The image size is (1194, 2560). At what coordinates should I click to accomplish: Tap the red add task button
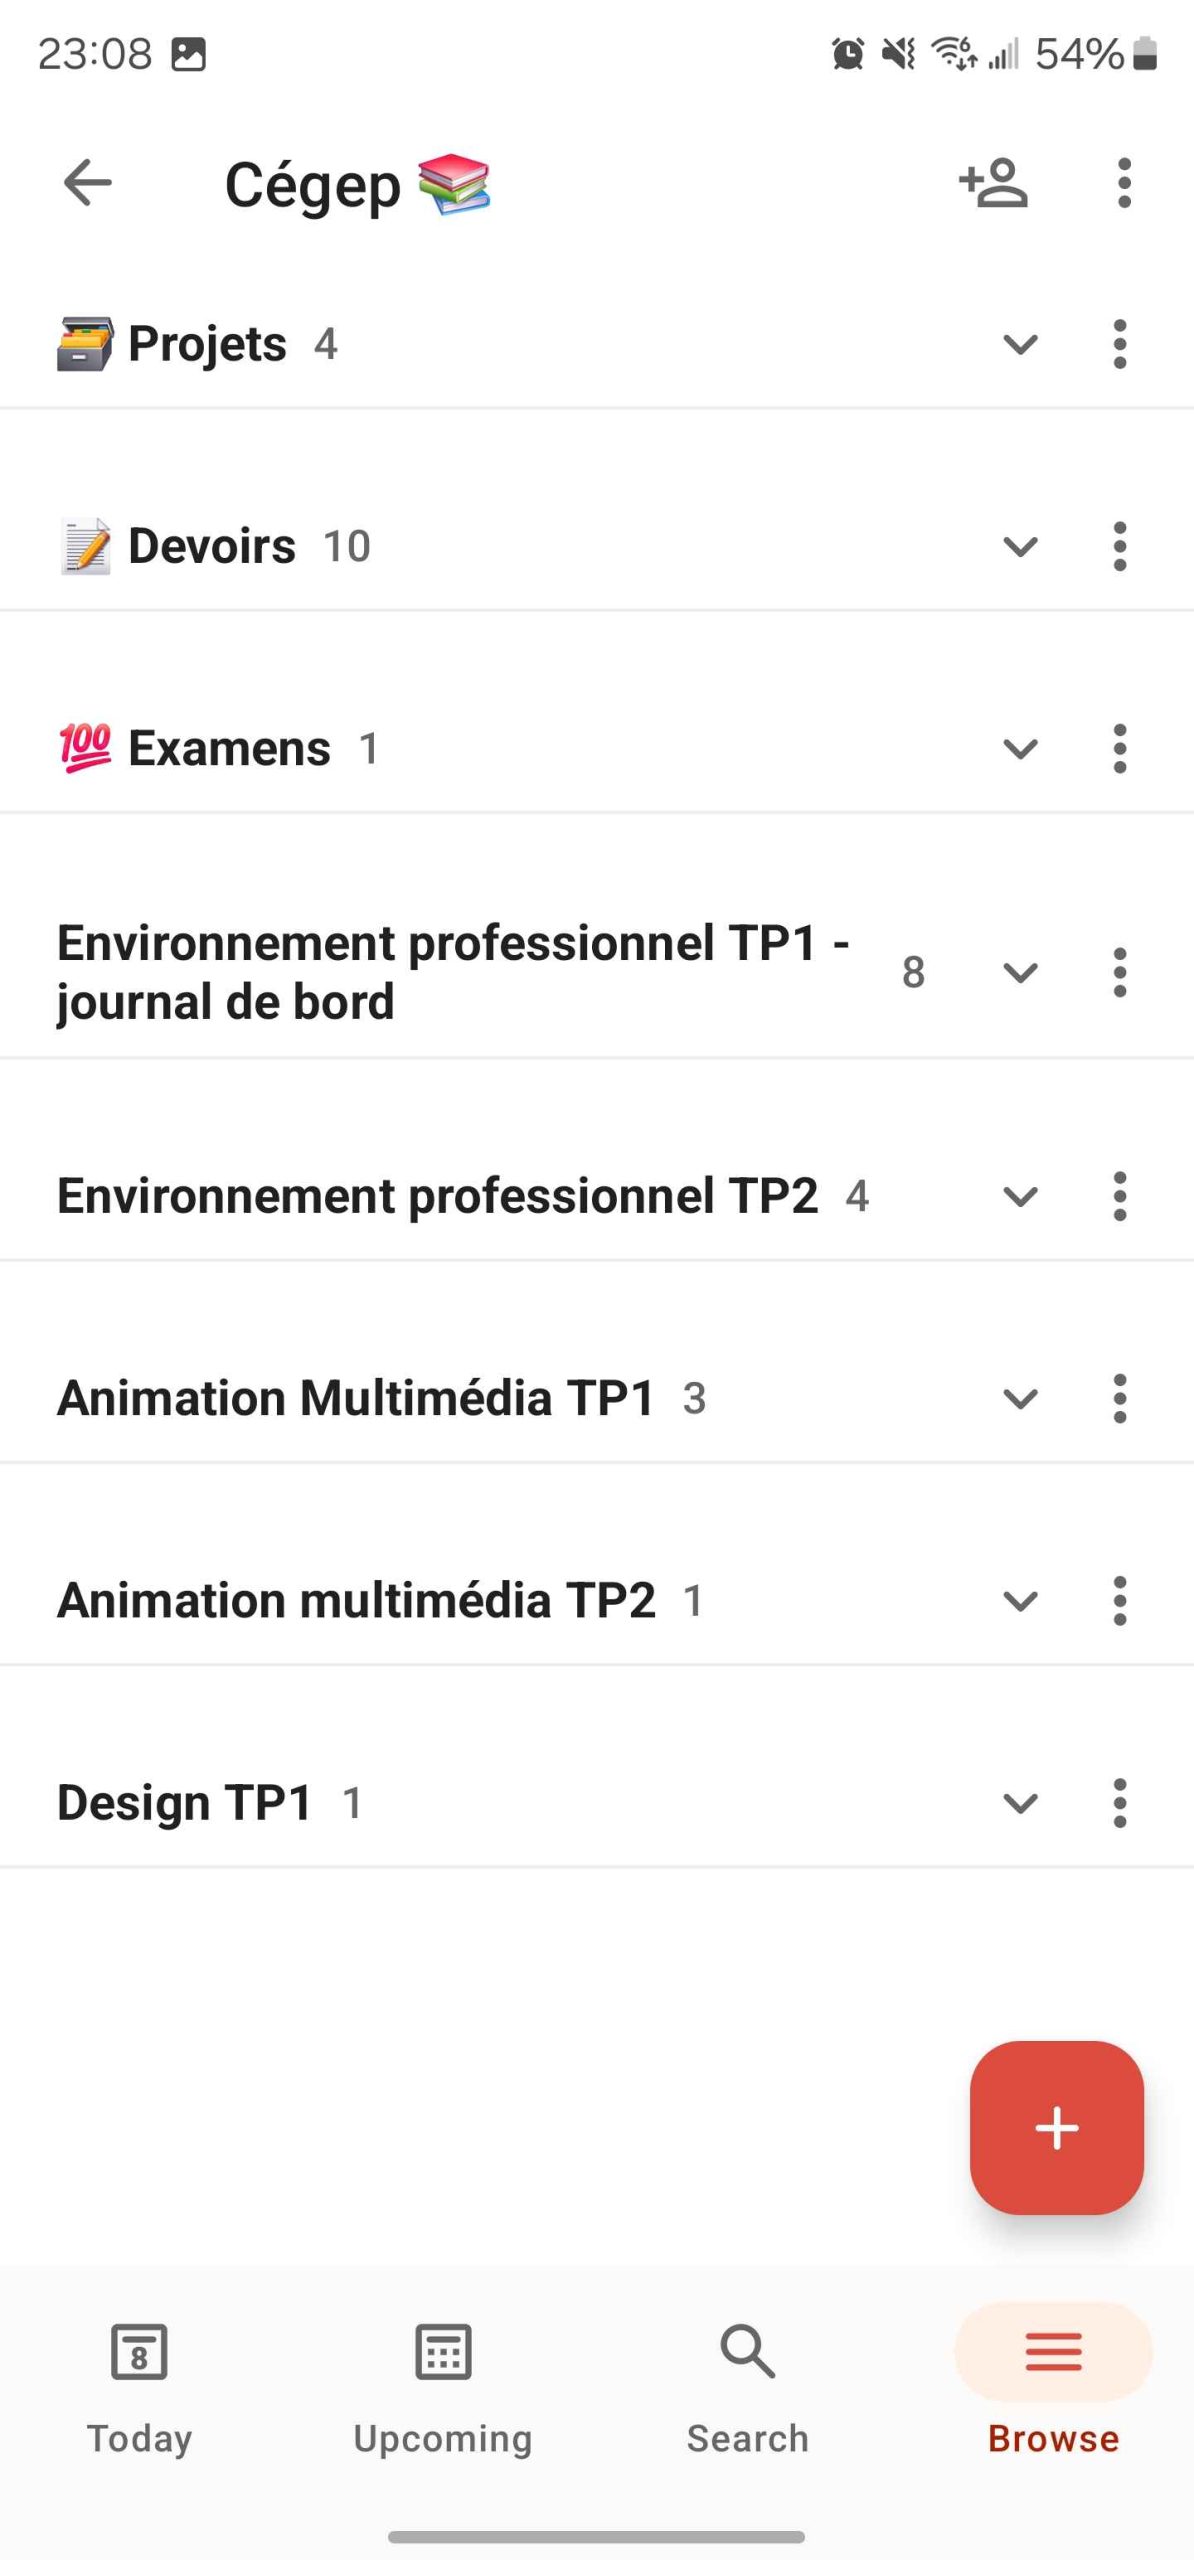[1056, 2128]
